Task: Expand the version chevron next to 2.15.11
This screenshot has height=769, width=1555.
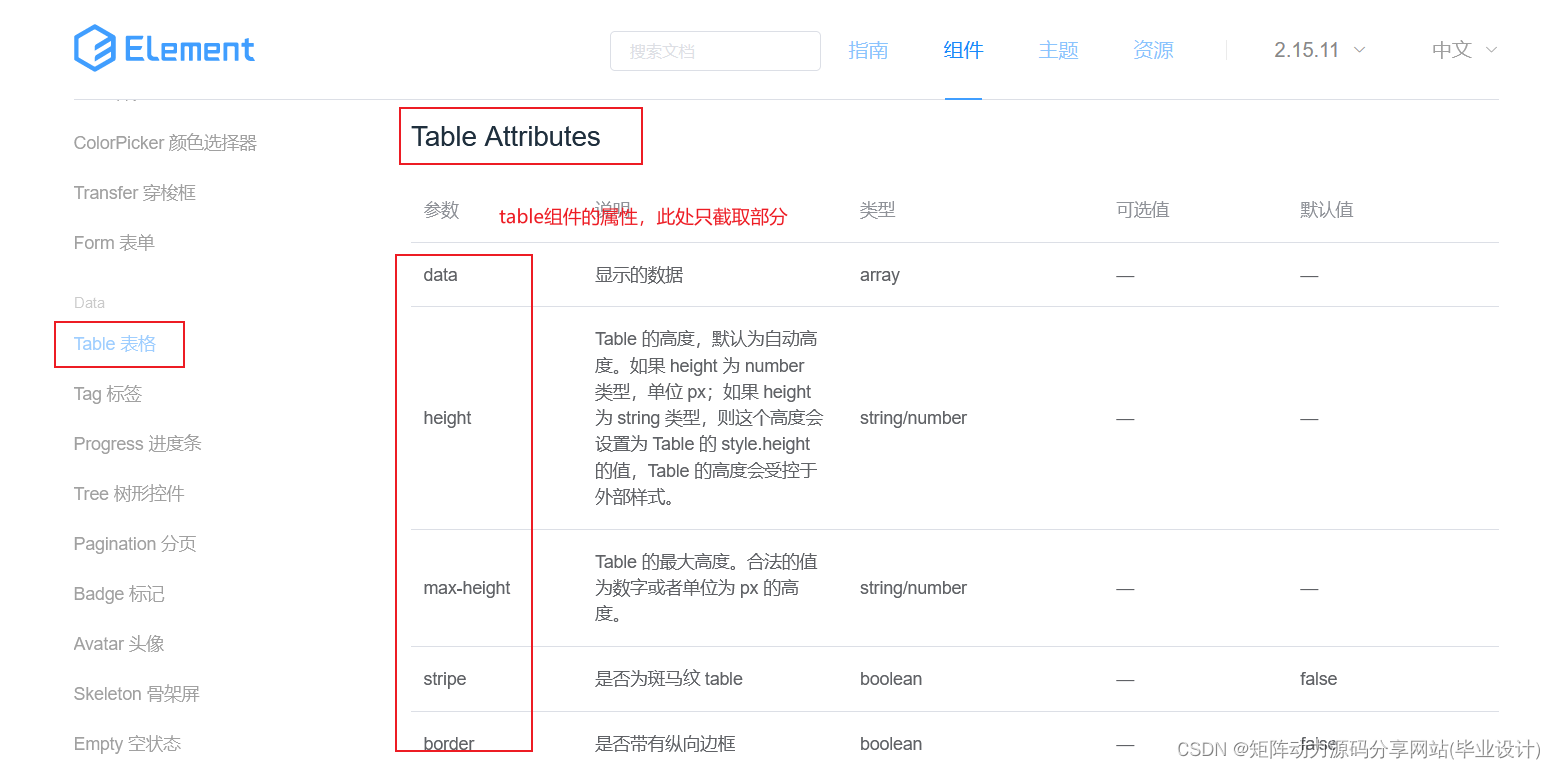Action: click(x=1360, y=50)
